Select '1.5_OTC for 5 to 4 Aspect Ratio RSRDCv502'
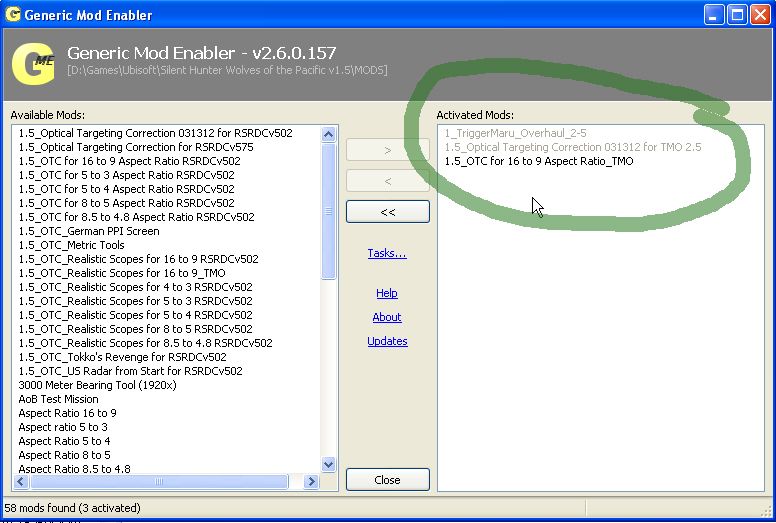776x523 pixels. click(x=127, y=189)
